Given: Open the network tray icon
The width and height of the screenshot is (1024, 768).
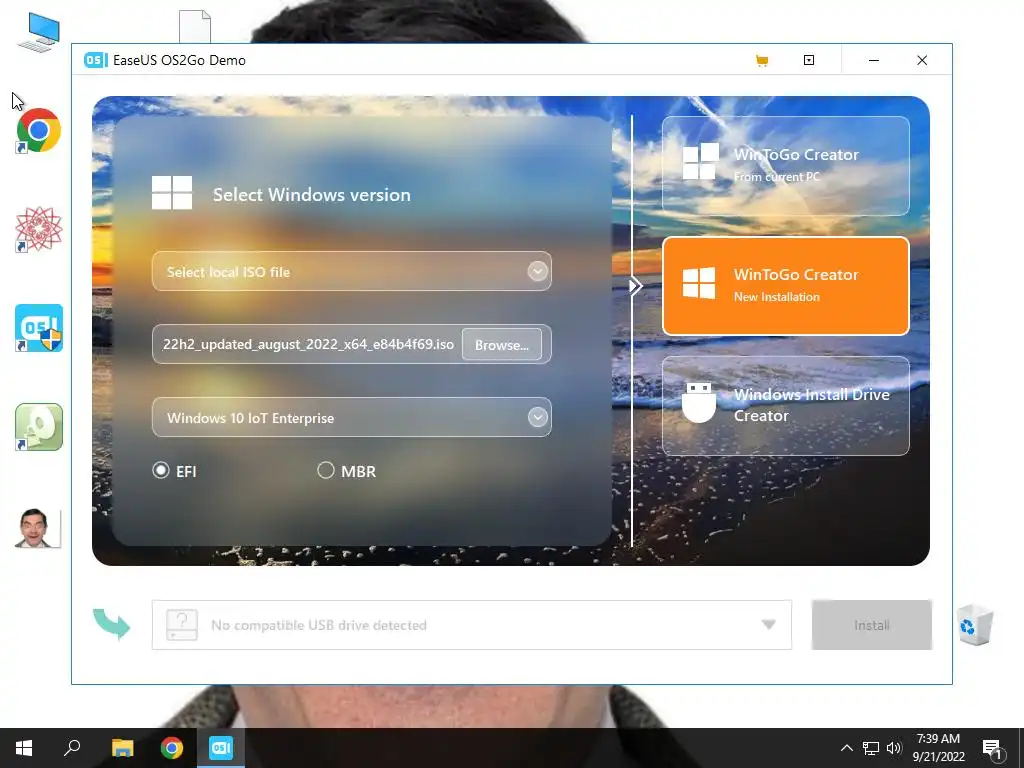Looking at the screenshot, I should 871,748.
